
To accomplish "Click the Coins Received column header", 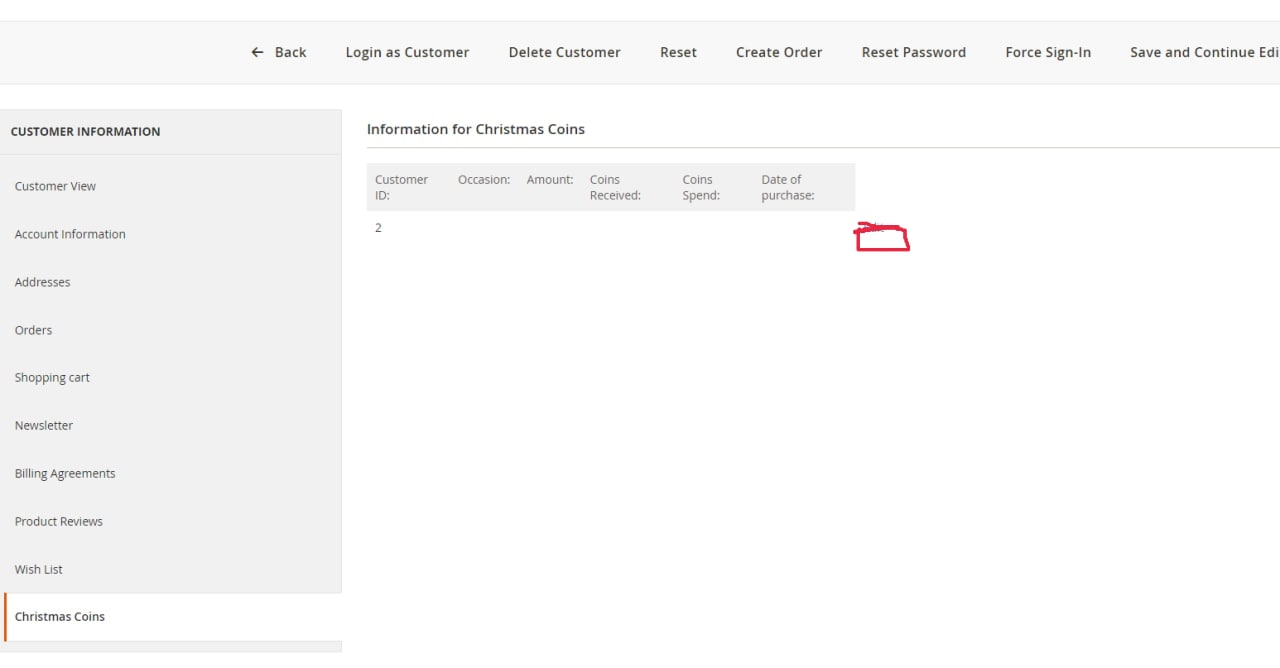I will (615, 187).
